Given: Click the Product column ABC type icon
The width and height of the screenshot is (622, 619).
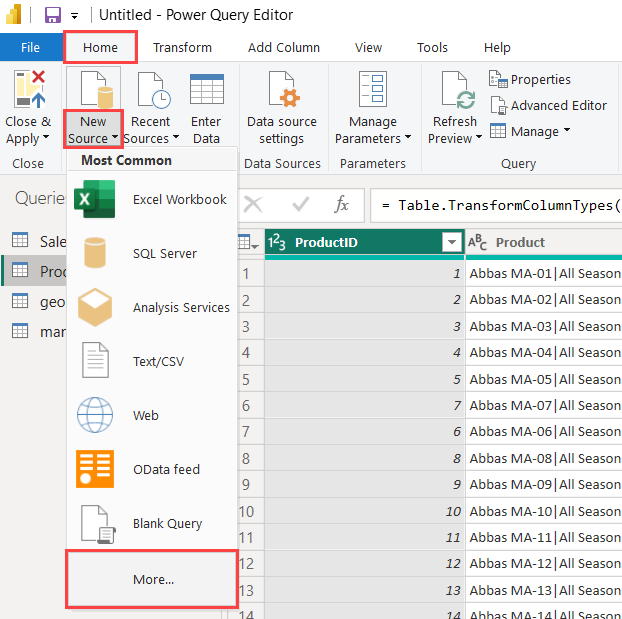Looking at the screenshot, I should click(x=477, y=242).
